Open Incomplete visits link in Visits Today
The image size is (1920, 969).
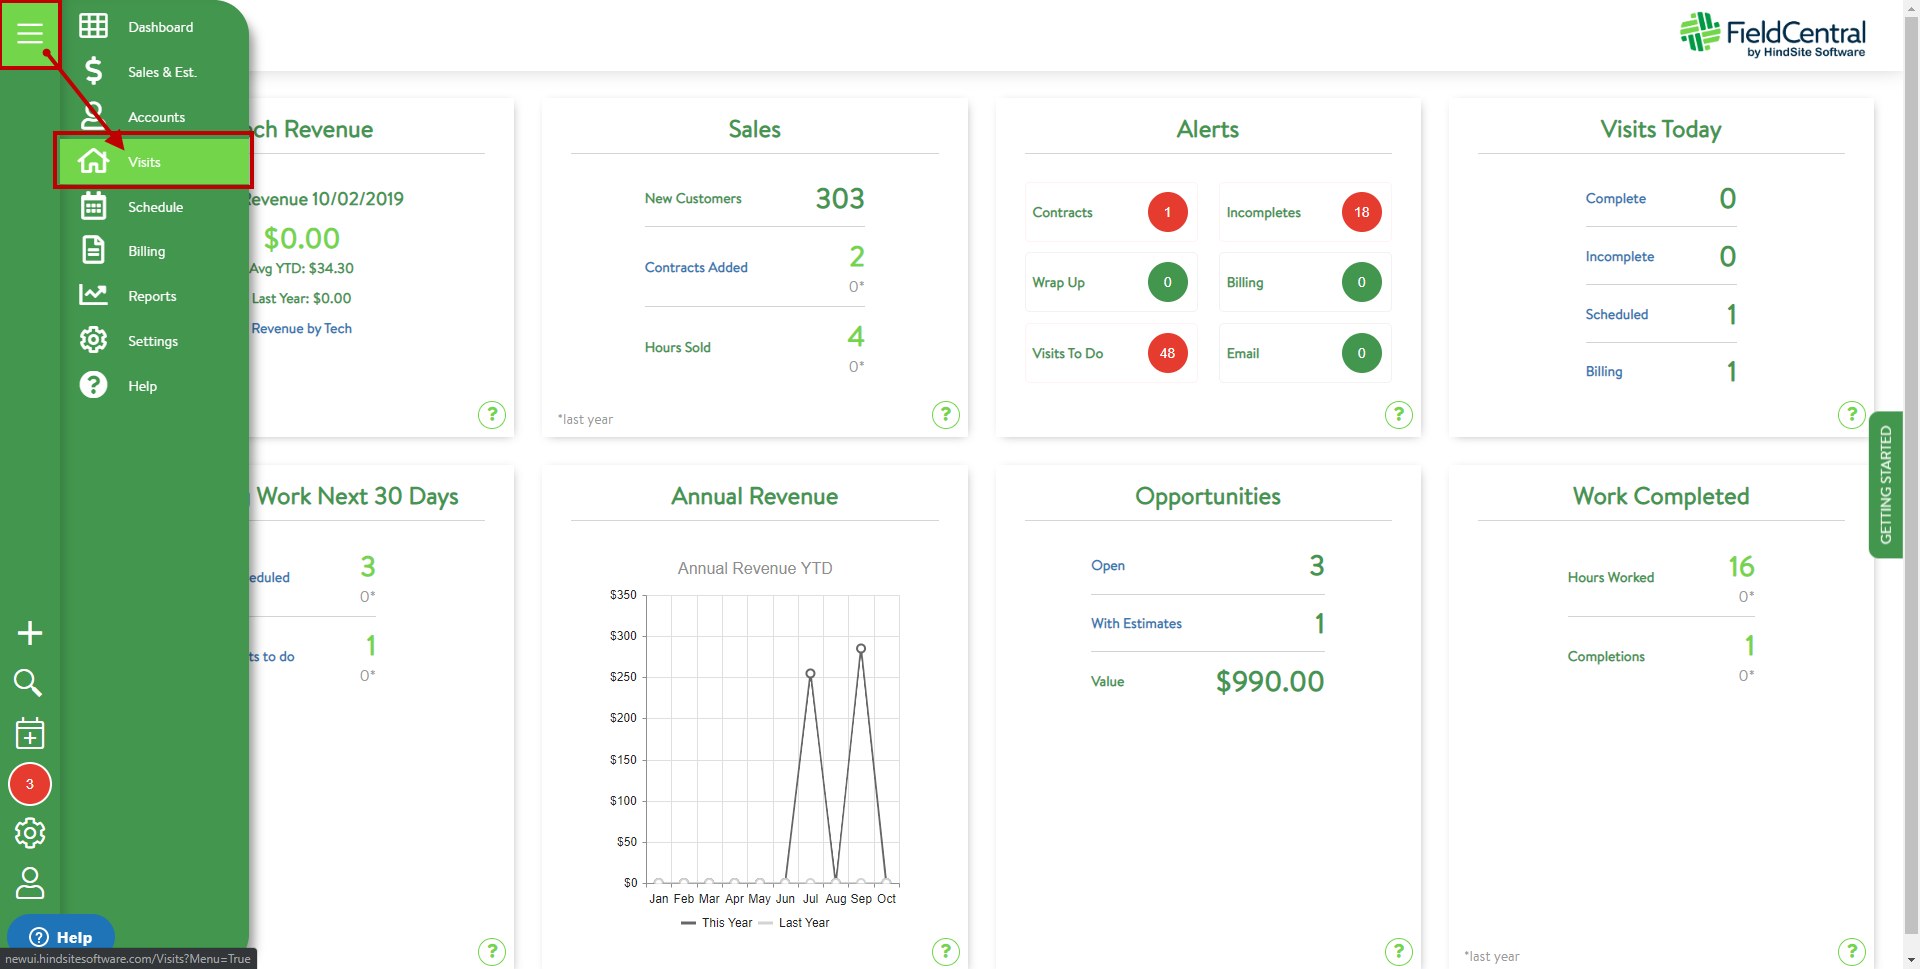1619,256
